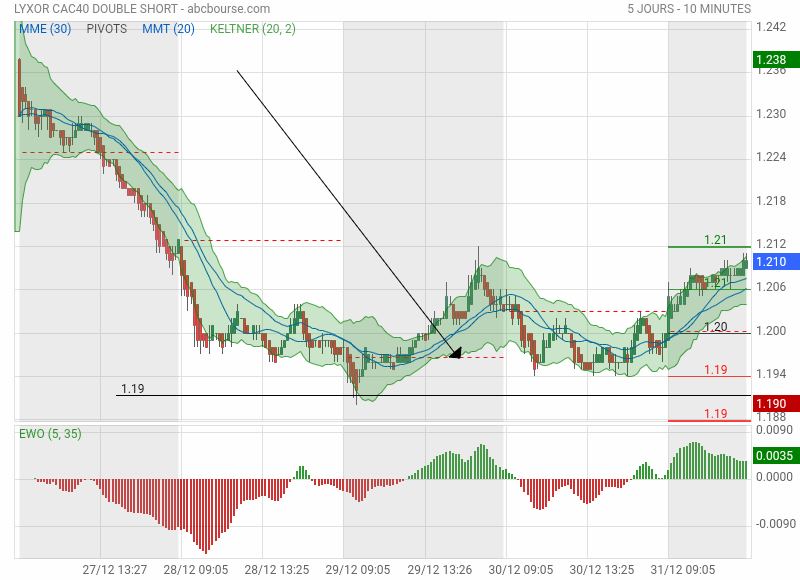Screen dimensions: 800x580
Task: Click the 28/12 13:25 time axis label
Action: (x=277, y=569)
